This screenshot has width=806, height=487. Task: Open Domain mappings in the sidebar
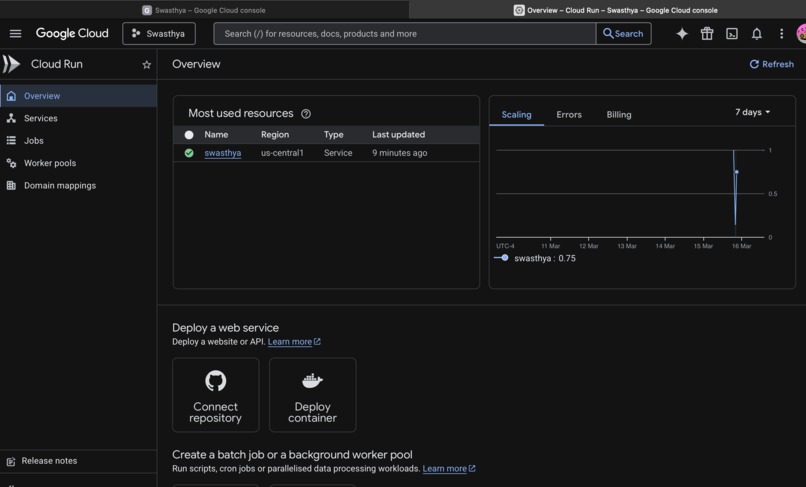(x=78, y=186)
